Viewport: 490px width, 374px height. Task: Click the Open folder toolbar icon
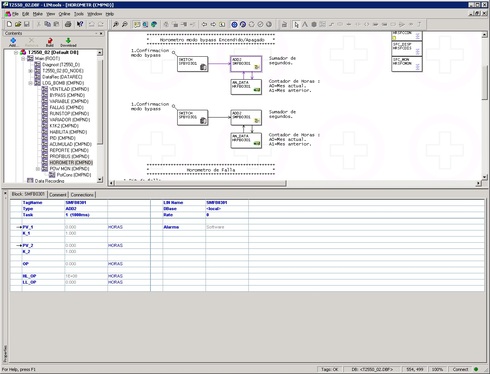[x=18, y=24]
